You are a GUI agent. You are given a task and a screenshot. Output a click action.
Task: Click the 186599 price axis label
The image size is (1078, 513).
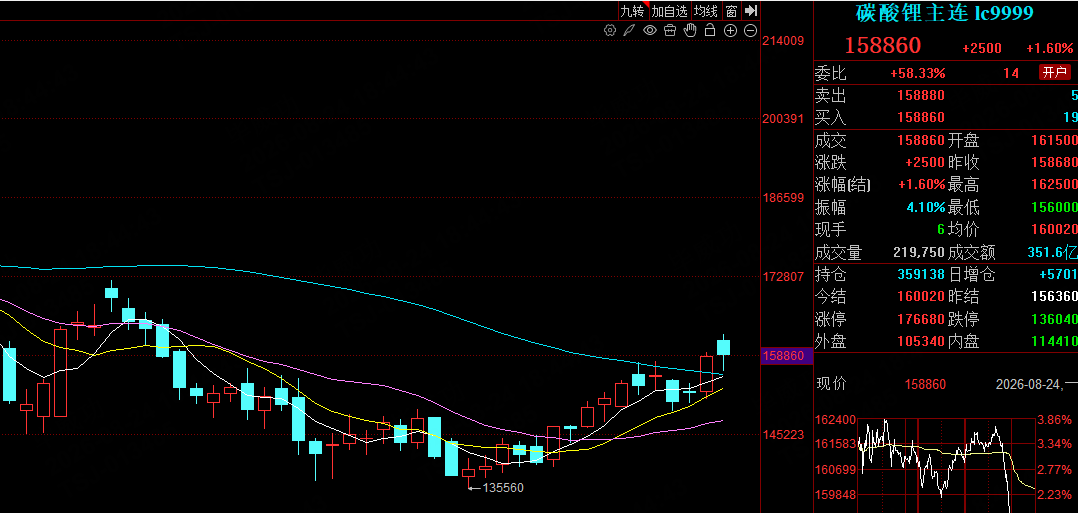784,197
